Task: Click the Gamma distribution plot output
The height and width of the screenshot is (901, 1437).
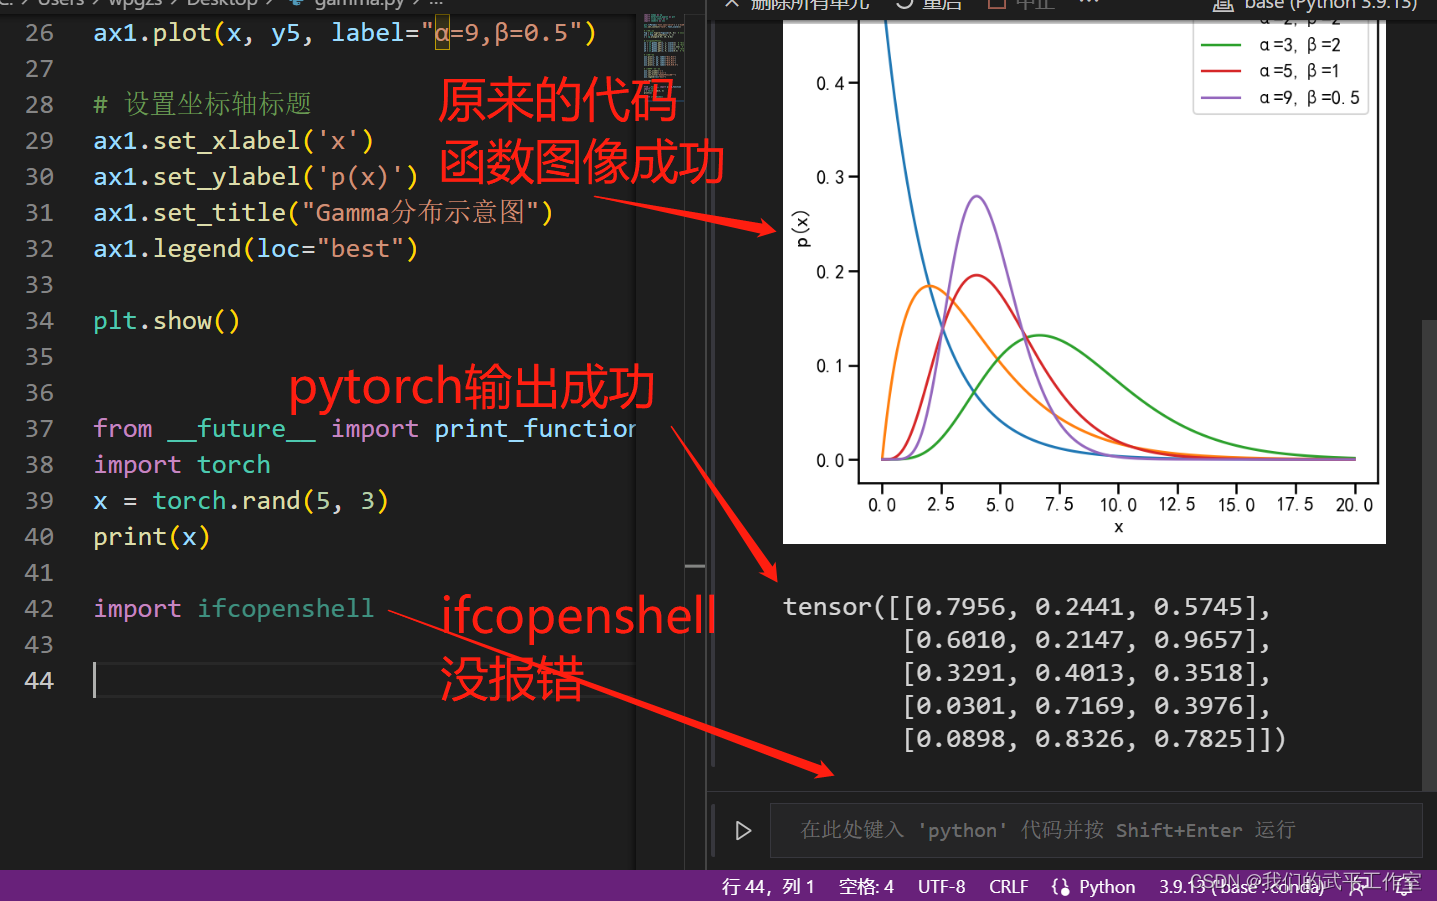Action: (1084, 282)
